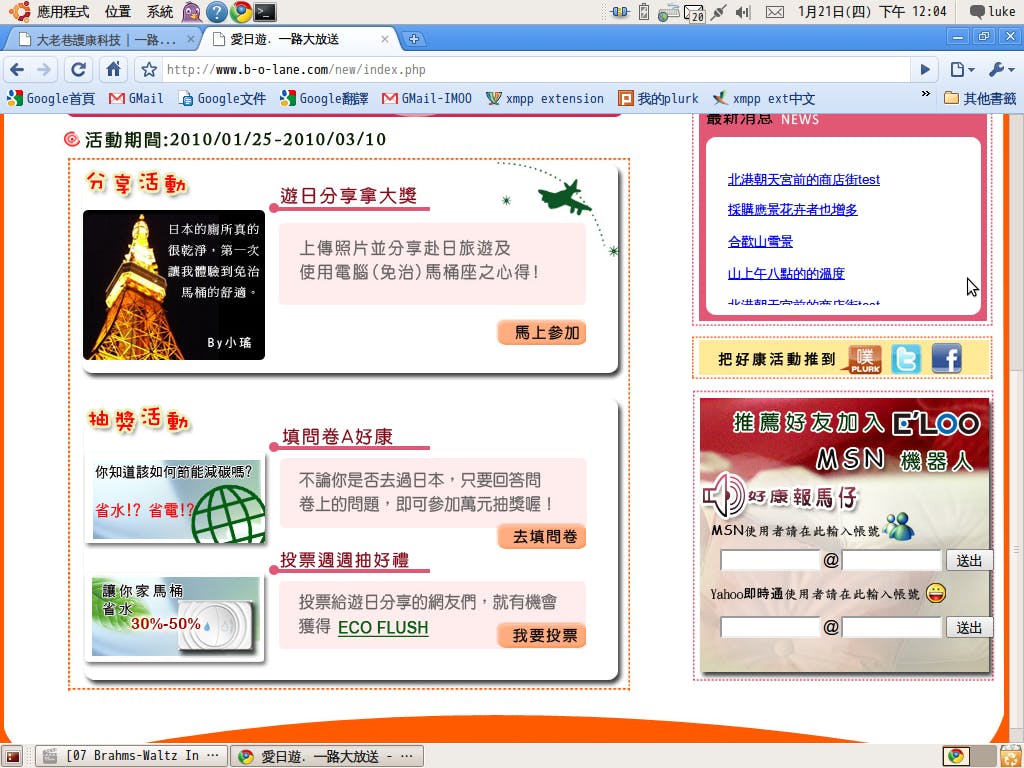Open the 北港朝天宮前的商店街test news link
The height and width of the screenshot is (768, 1024).
[x=803, y=180]
